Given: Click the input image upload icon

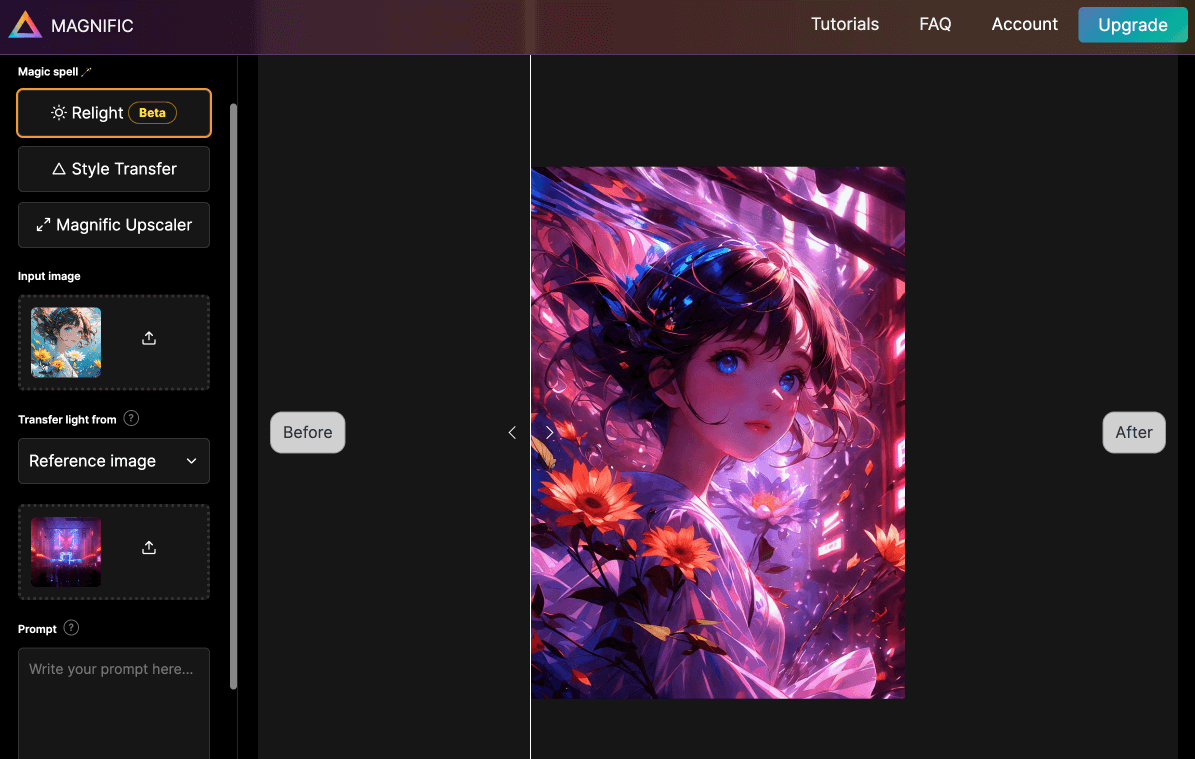Looking at the screenshot, I should (x=149, y=339).
